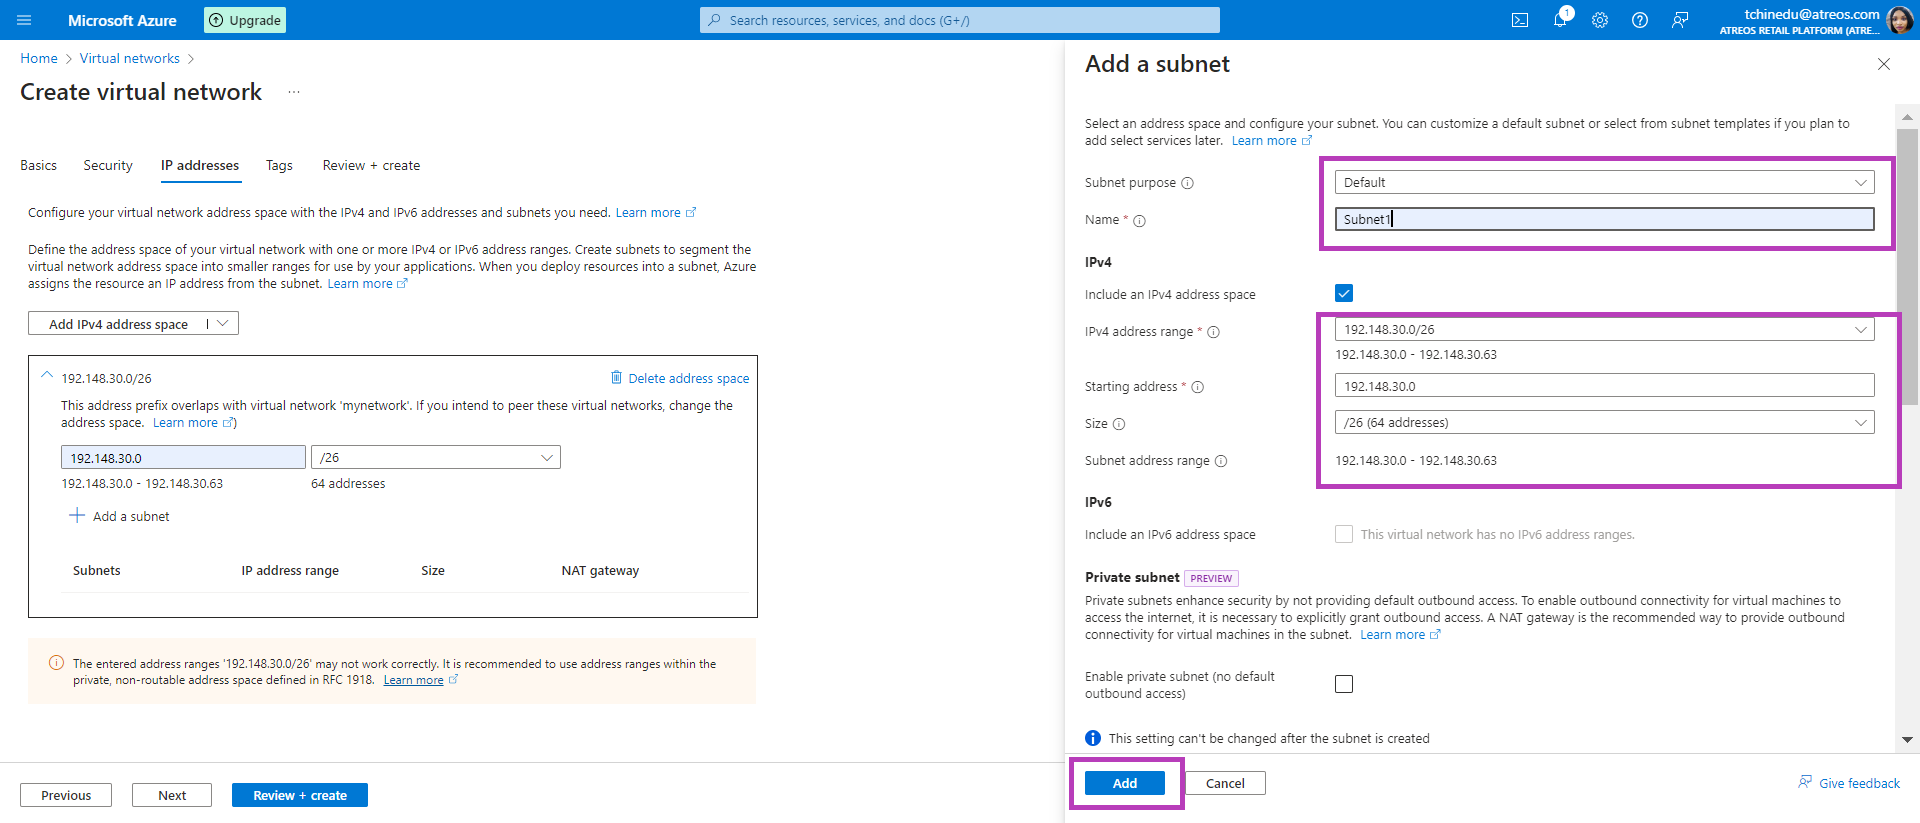Click the IP address range column header
Image resolution: width=1920 pixels, height=823 pixels.
[290, 570]
